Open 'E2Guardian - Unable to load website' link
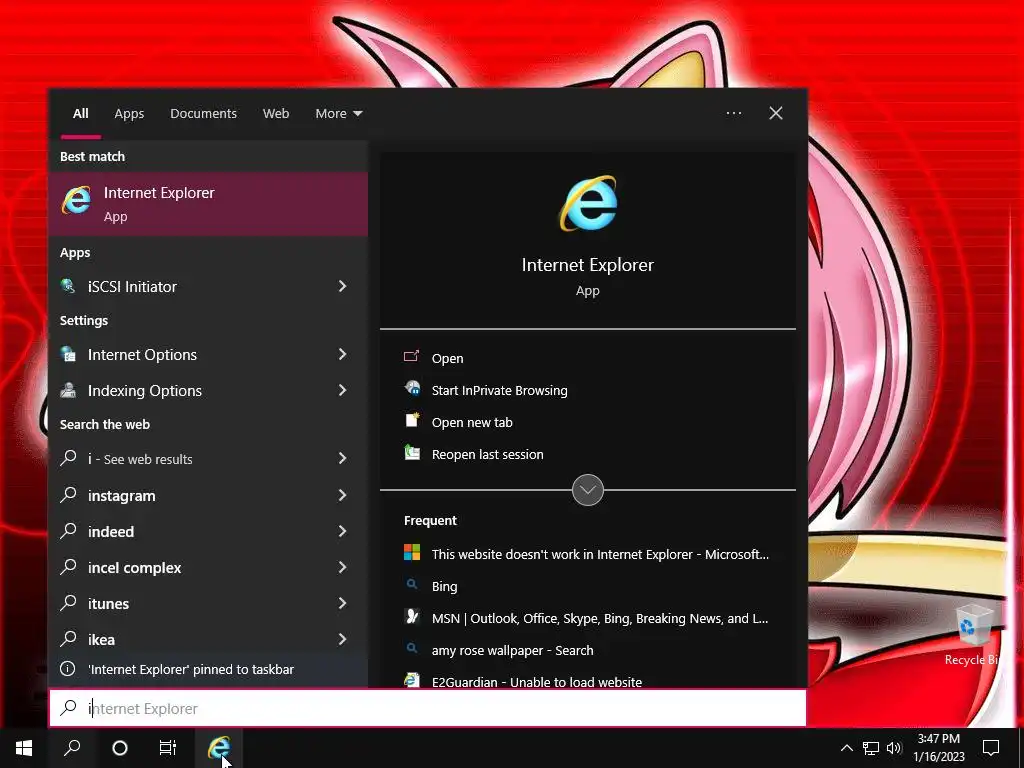The width and height of the screenshot is (1024, 768). (x=537, y=681)
